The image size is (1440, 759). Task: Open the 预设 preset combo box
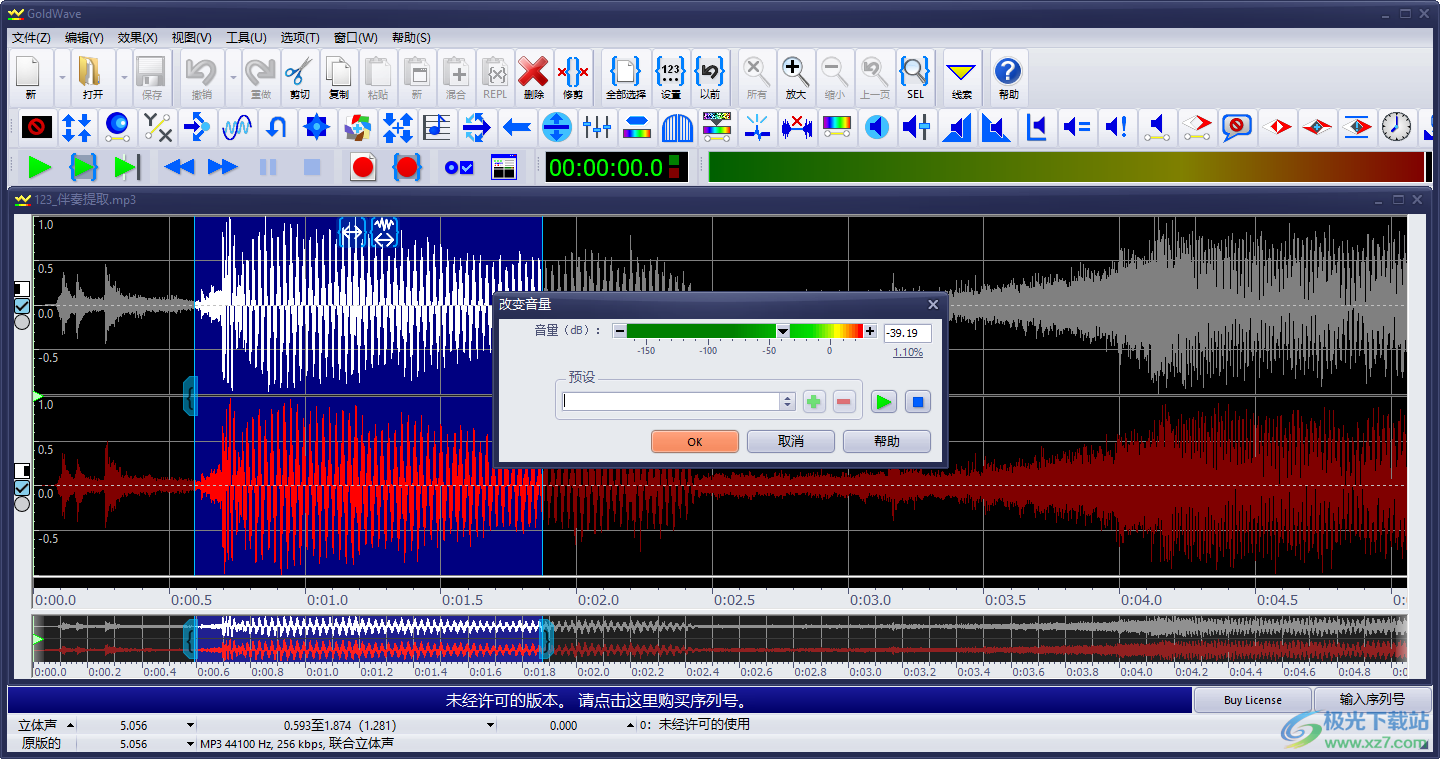point(679,401)
